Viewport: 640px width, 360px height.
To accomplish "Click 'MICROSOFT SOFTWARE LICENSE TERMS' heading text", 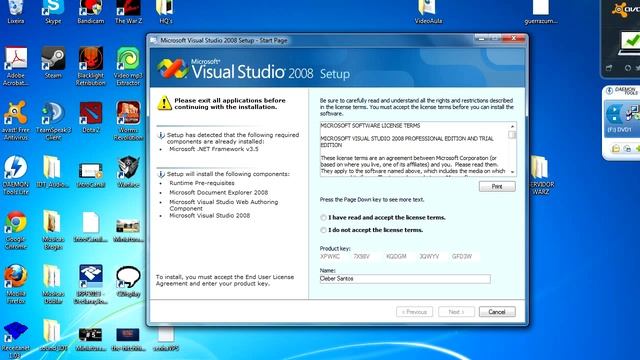I will point(370,126).
